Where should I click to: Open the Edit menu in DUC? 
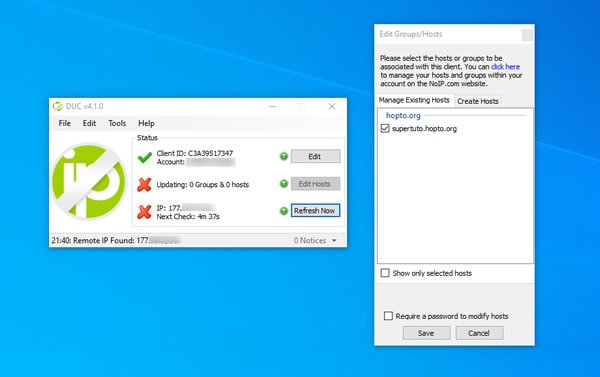89,123
